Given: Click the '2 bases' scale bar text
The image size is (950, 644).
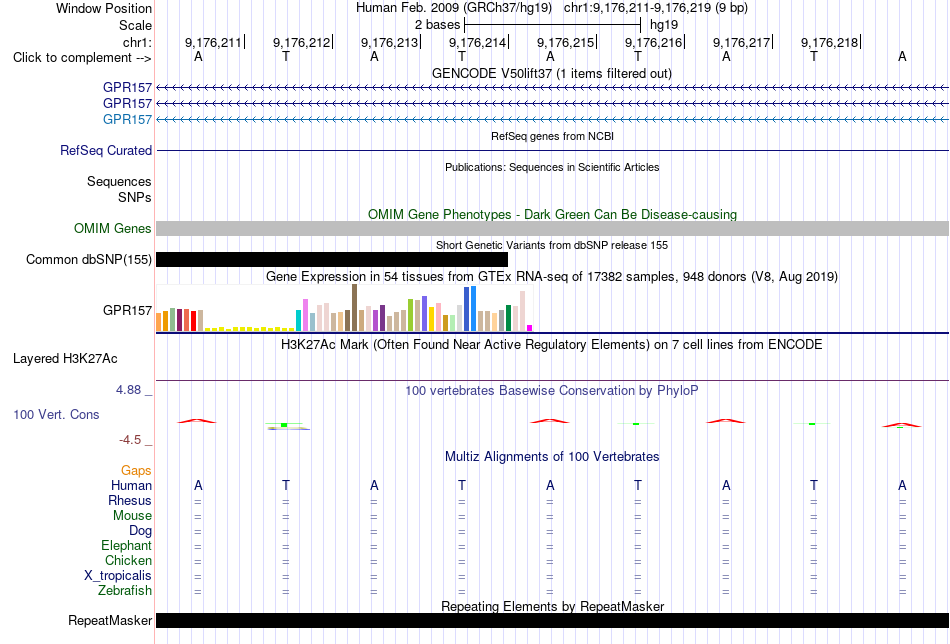Looking at the screenshot, I should pos(437,25).
